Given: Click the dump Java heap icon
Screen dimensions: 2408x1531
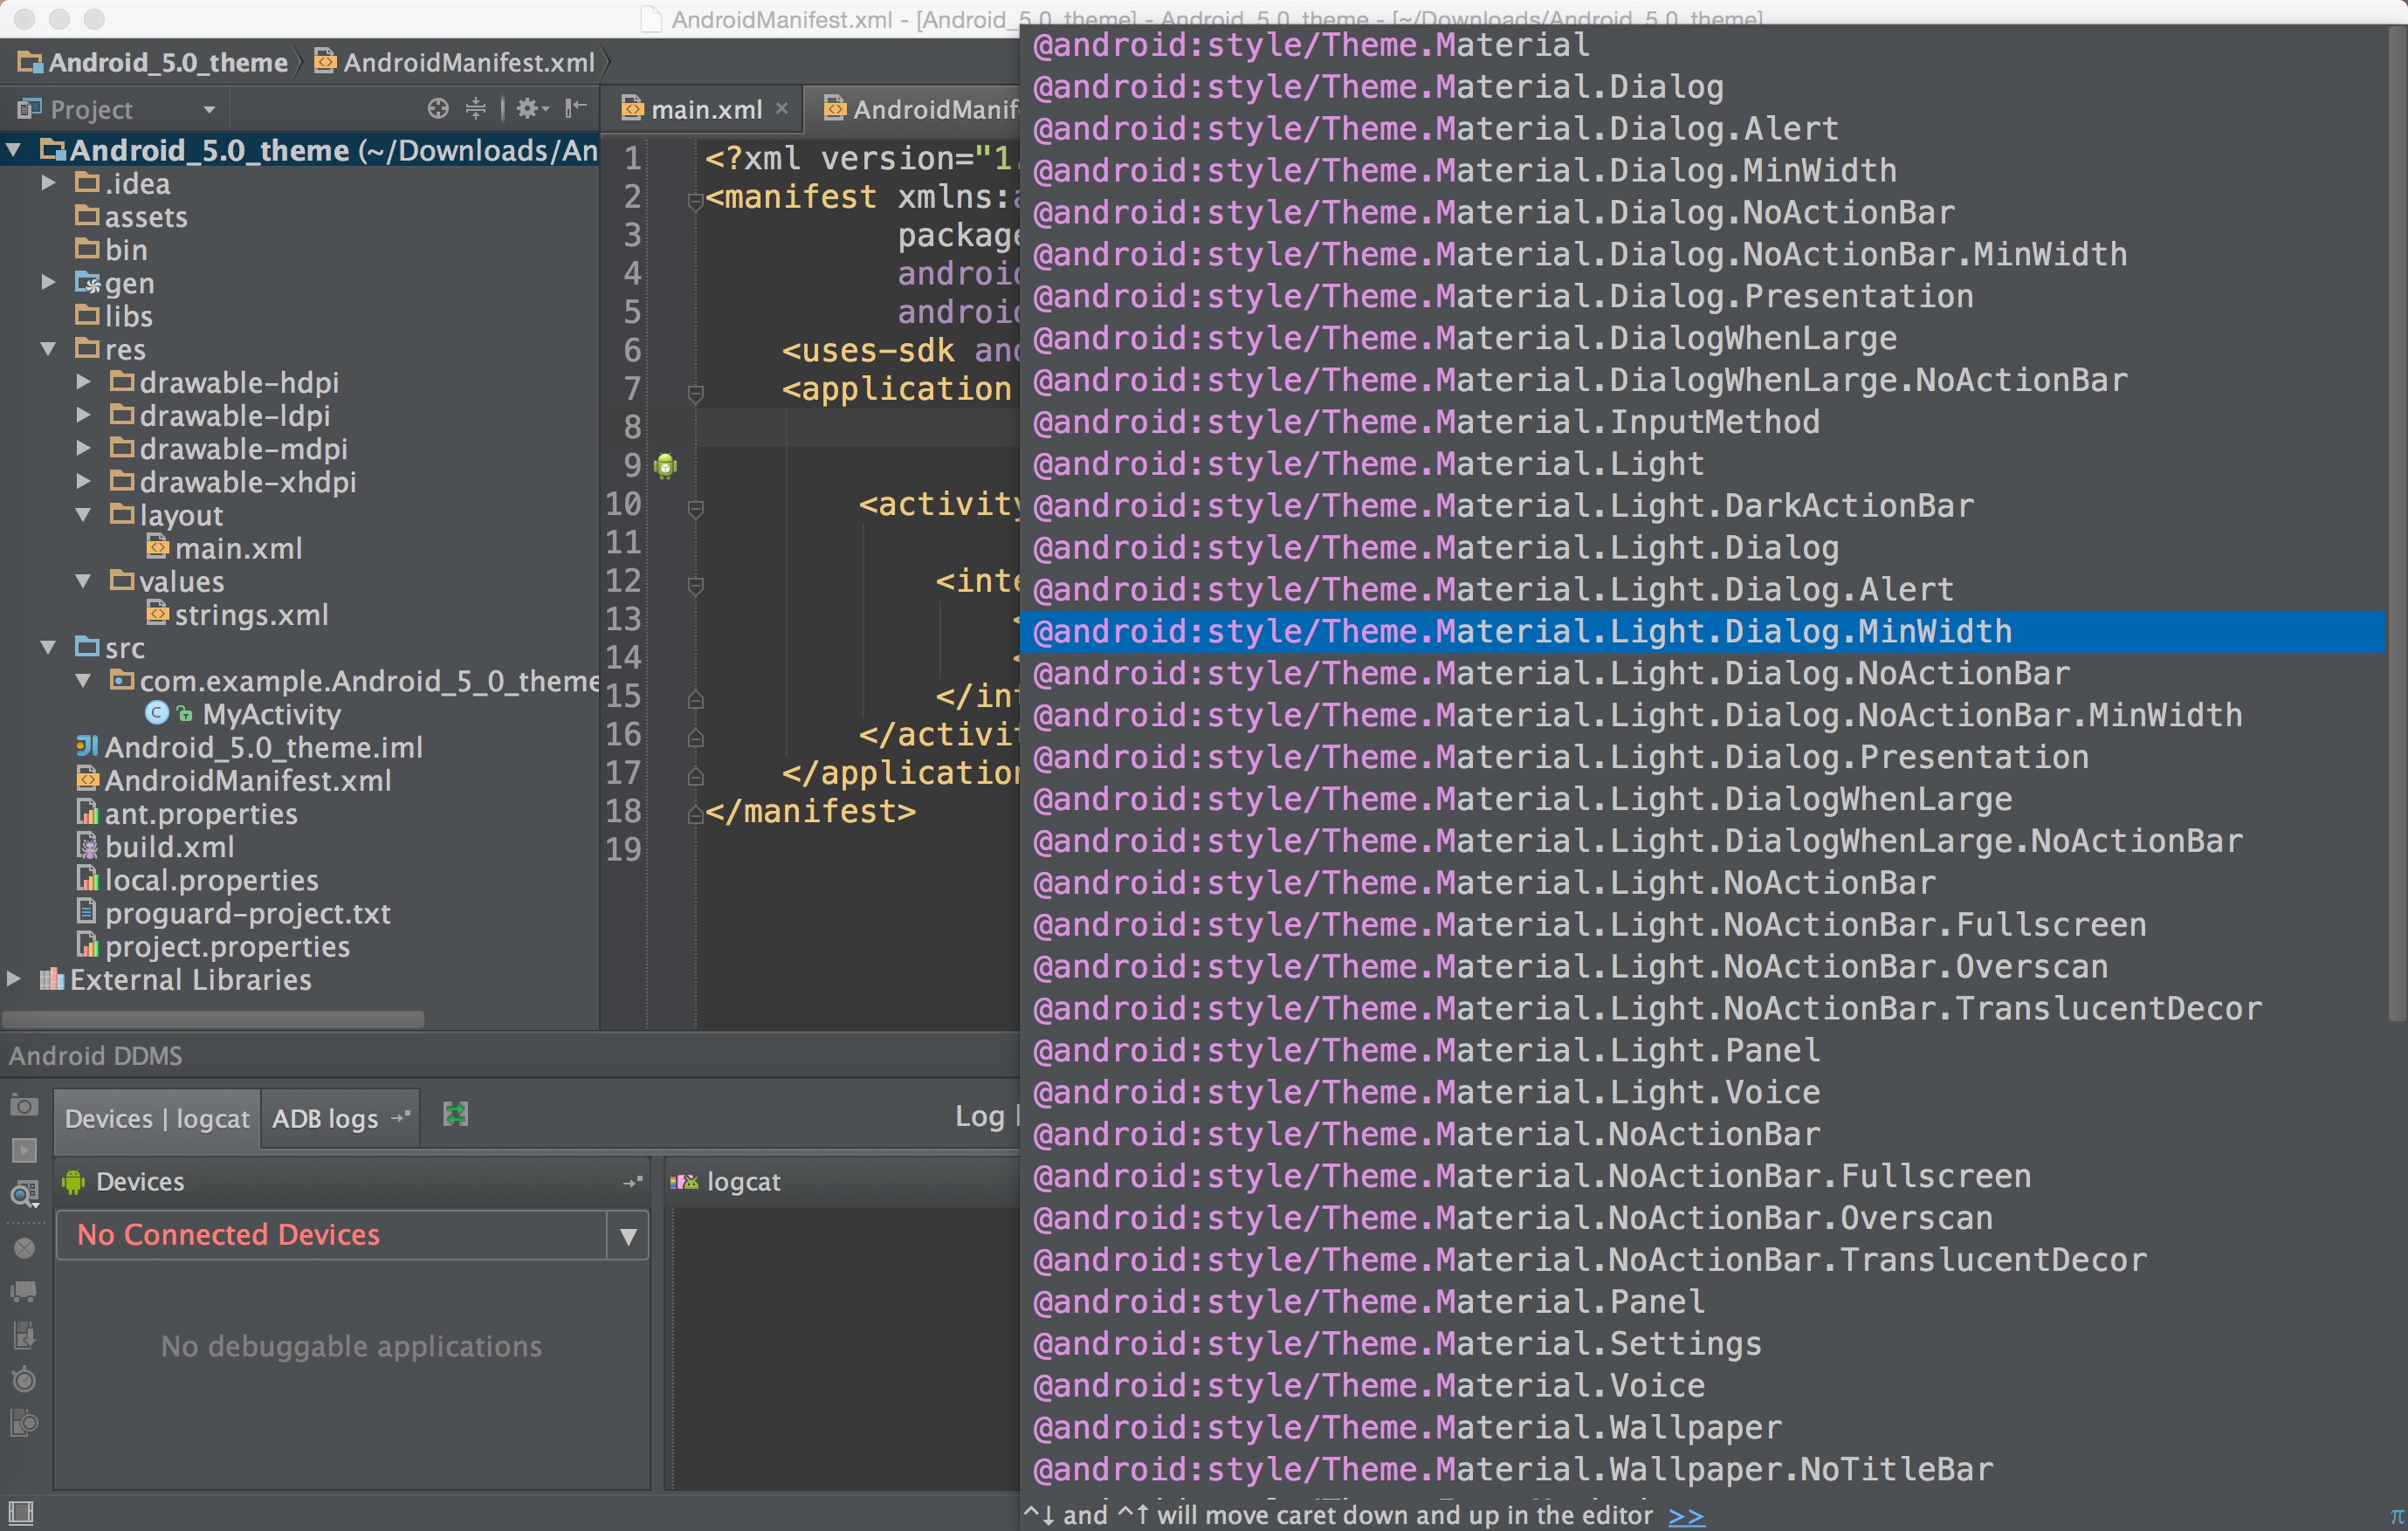Looking at the screenshot, I should coord(24,1335).
